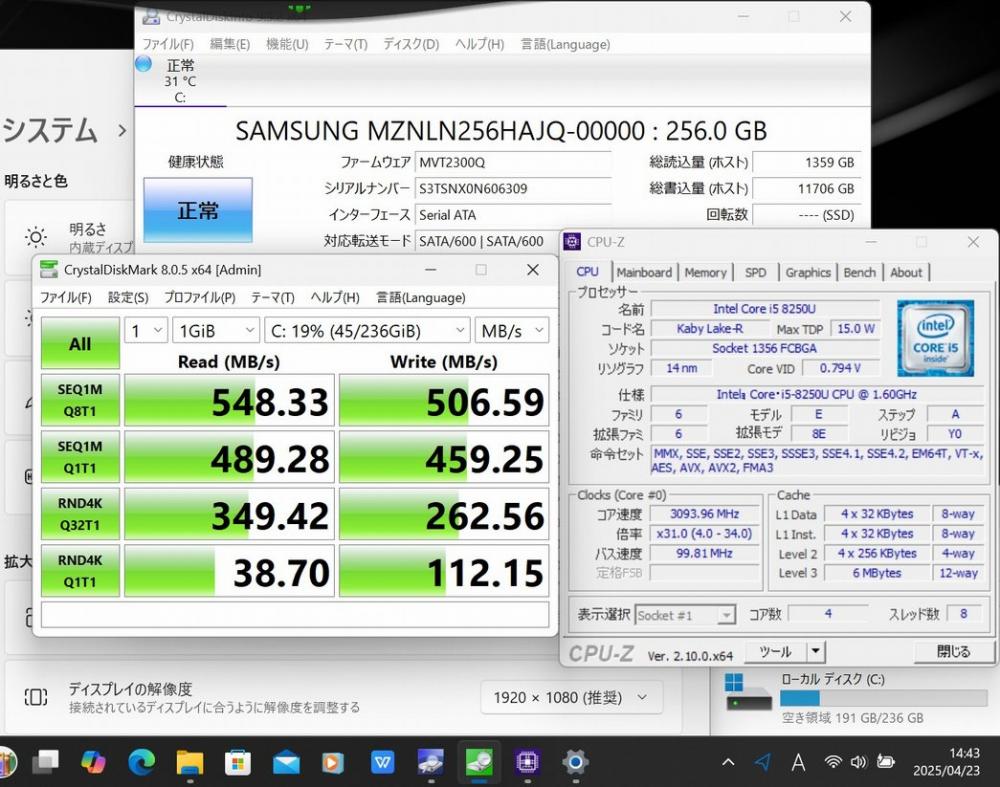1000x787 pixels.
Task: Switch to the Mainboard tab in CPU-Z
Action: click(644, 272)
